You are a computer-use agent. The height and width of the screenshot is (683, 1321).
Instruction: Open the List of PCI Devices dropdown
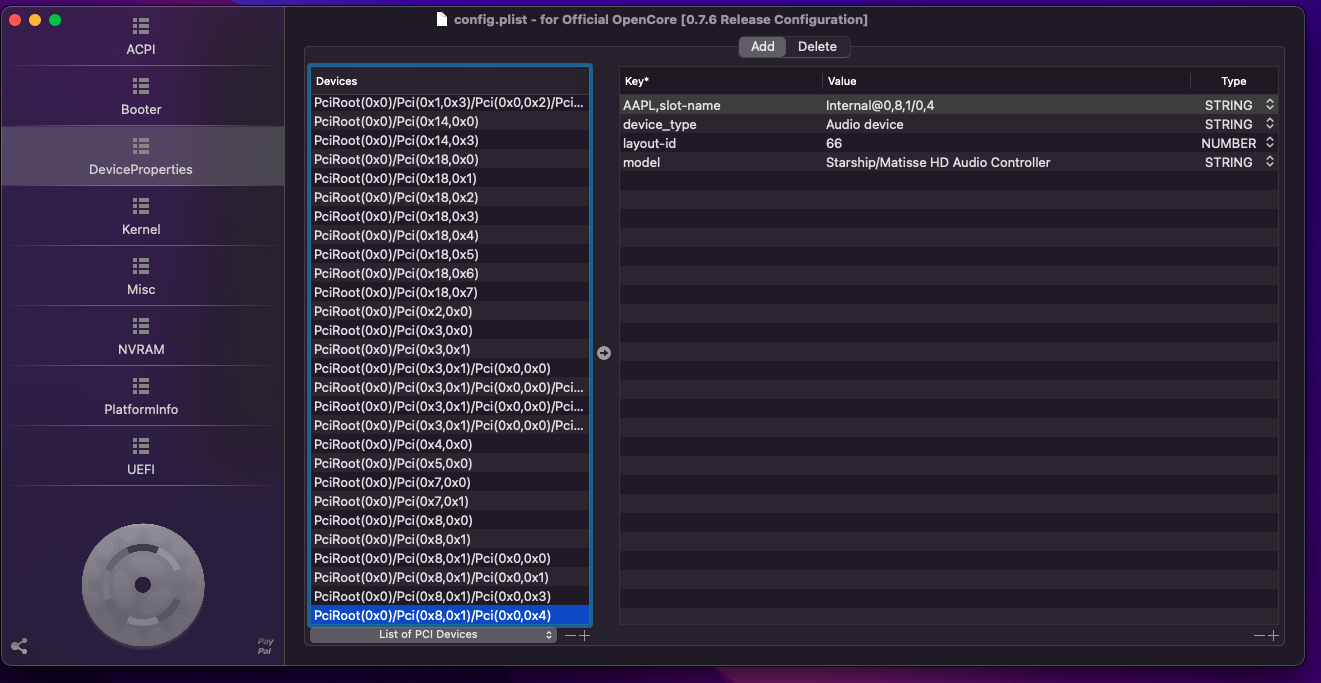(x=432, y=635)
